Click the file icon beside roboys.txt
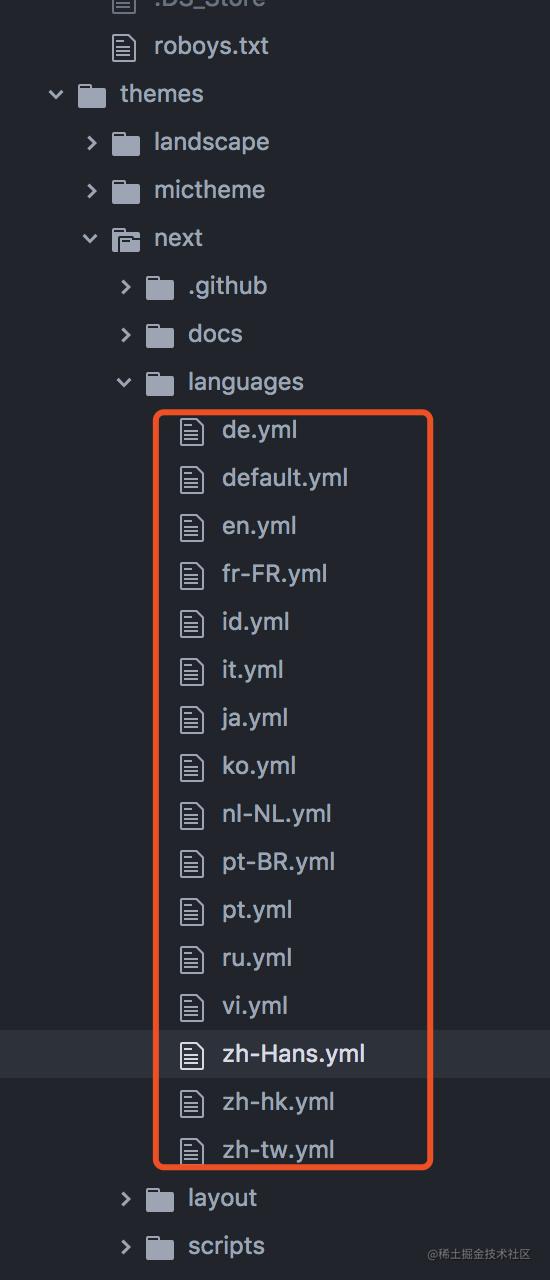 [123, 47]
